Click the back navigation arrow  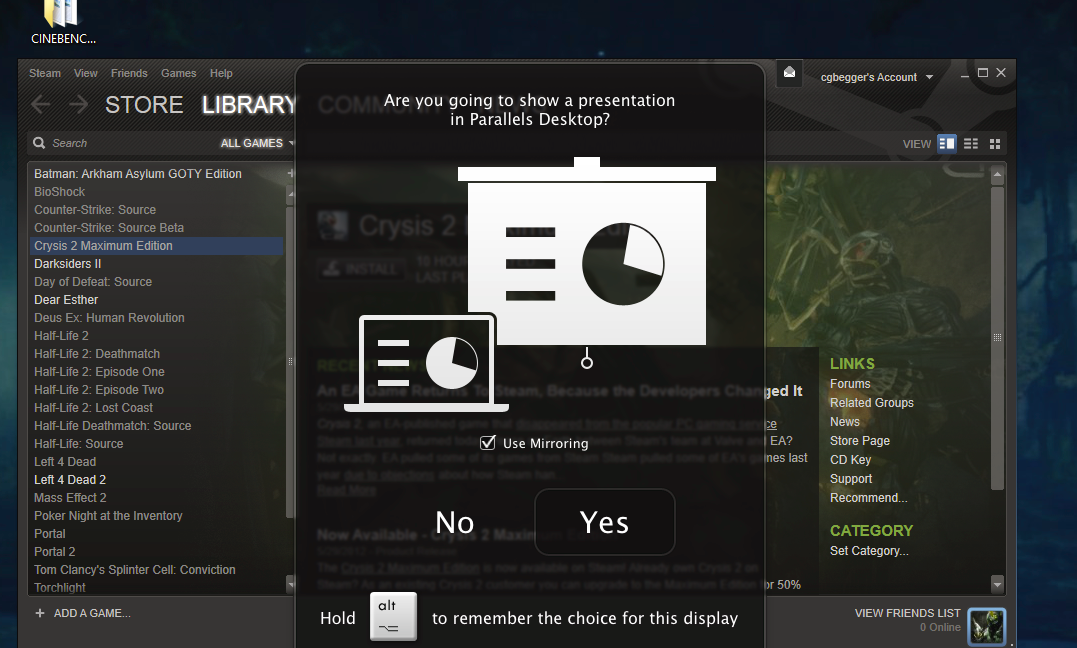pyautogui.click(x=40, y=104)
